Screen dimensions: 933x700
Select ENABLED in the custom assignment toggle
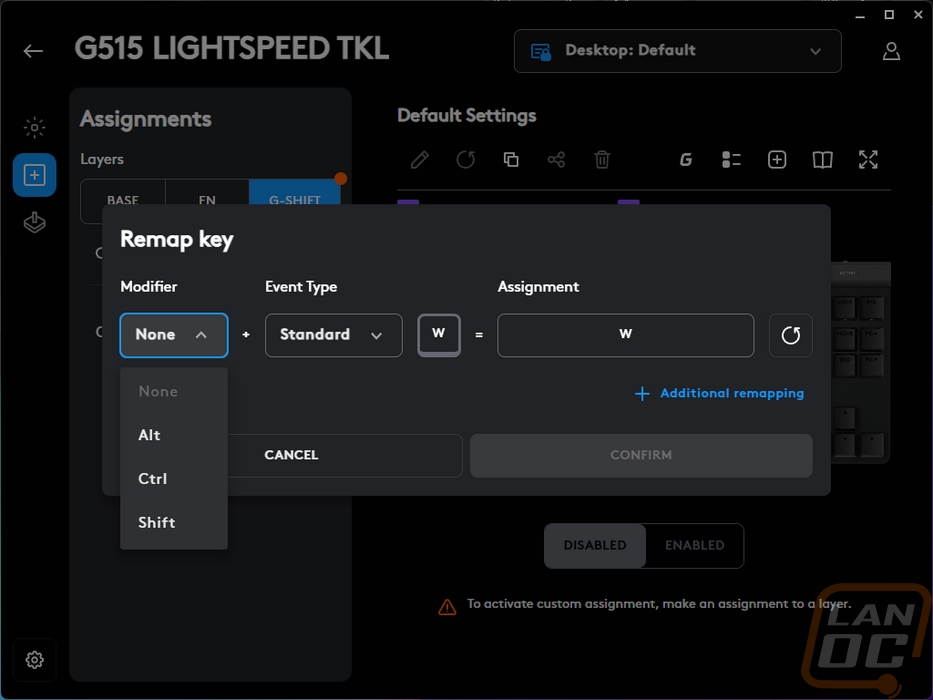694,545
